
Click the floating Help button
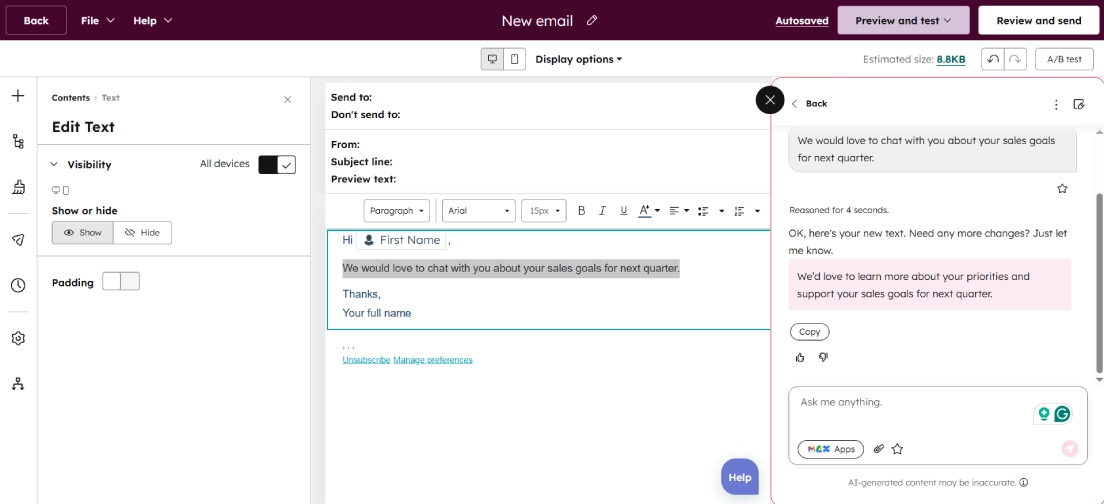pos(740,477)
